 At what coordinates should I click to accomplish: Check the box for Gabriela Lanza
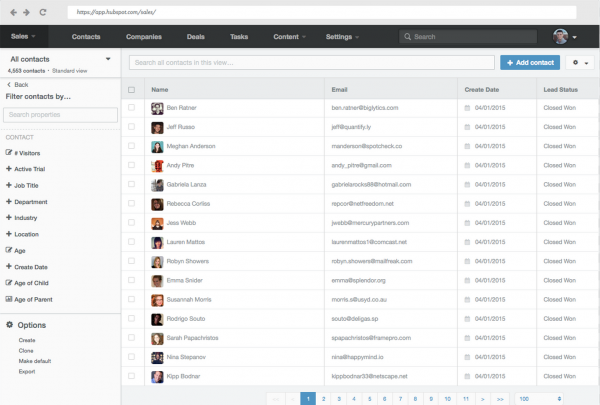(x=132, y=184)
